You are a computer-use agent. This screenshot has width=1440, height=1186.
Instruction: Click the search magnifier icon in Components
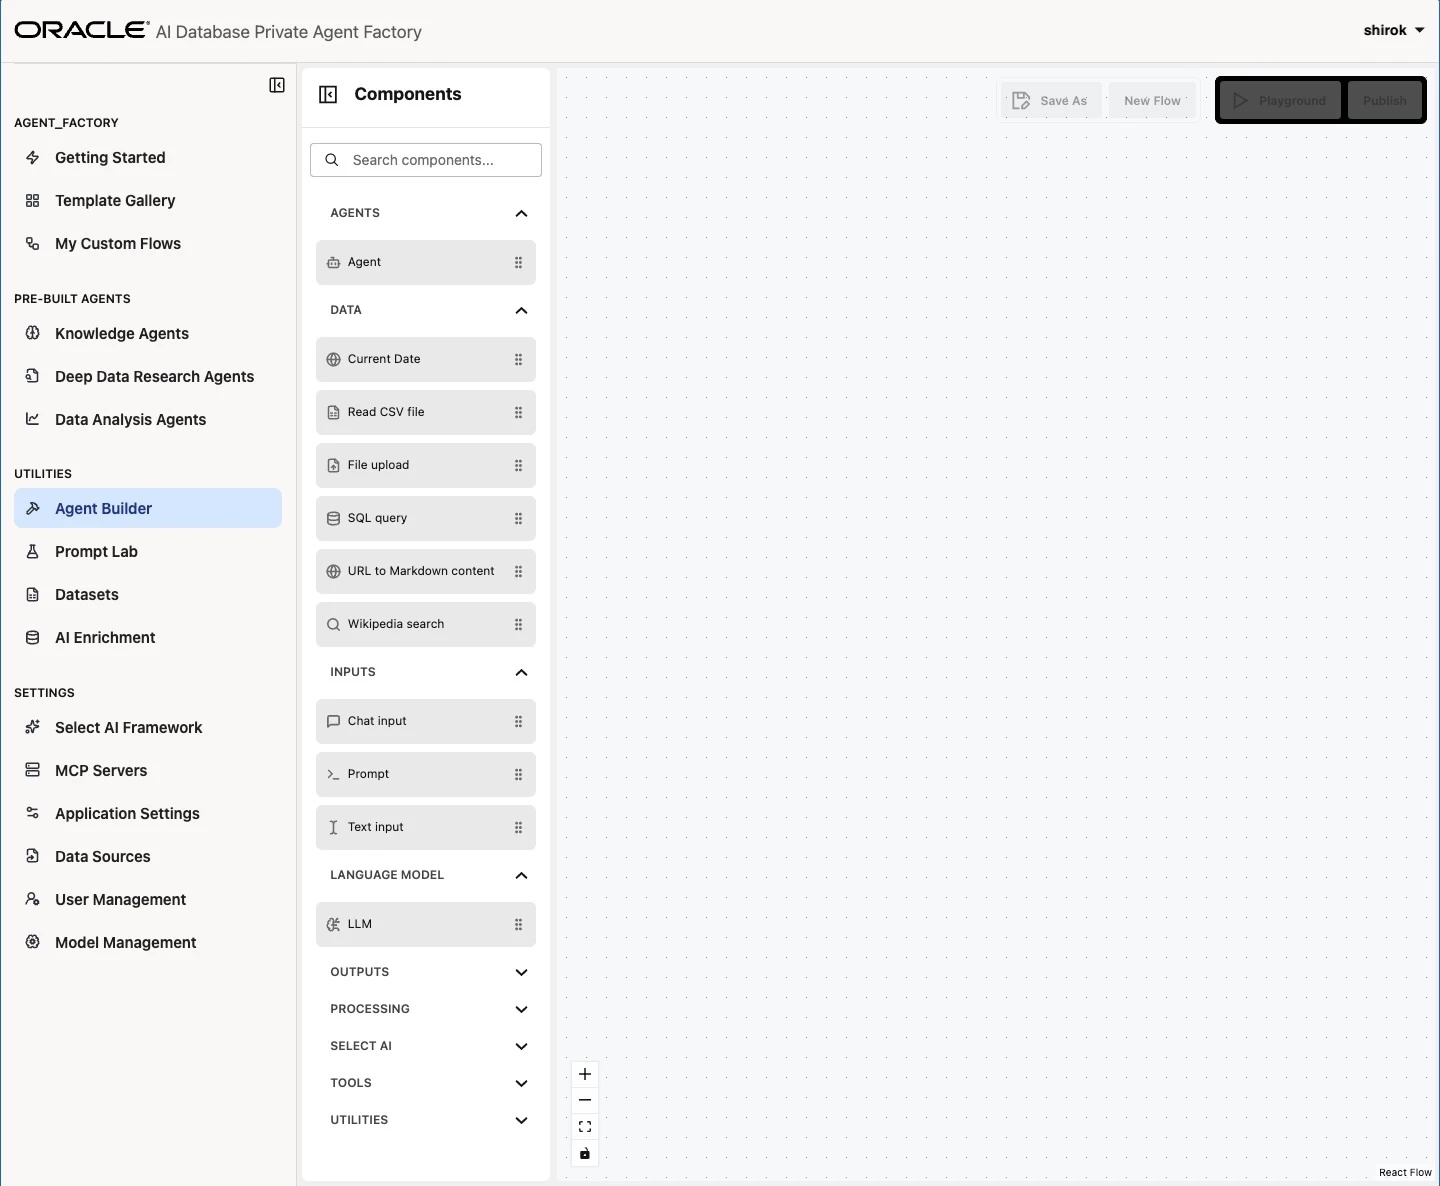pos(332,160)
